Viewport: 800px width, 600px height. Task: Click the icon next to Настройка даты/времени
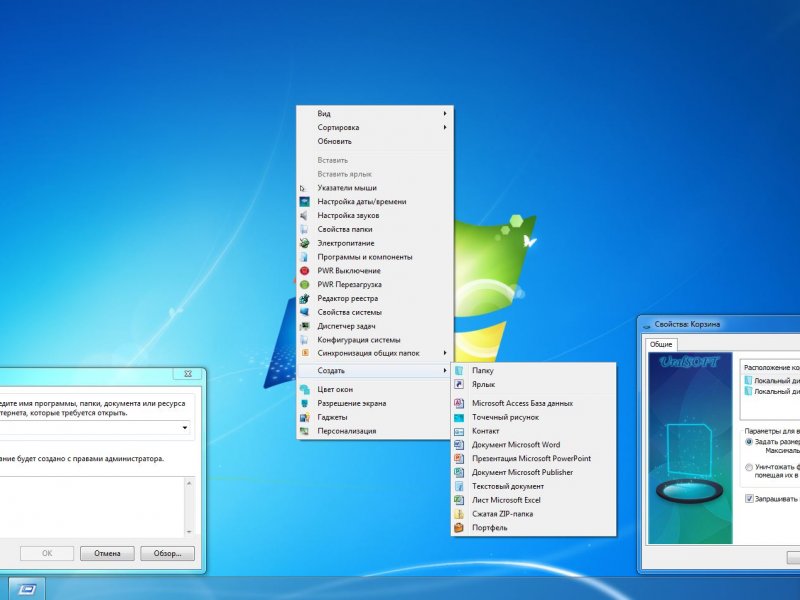coord(304,202)
